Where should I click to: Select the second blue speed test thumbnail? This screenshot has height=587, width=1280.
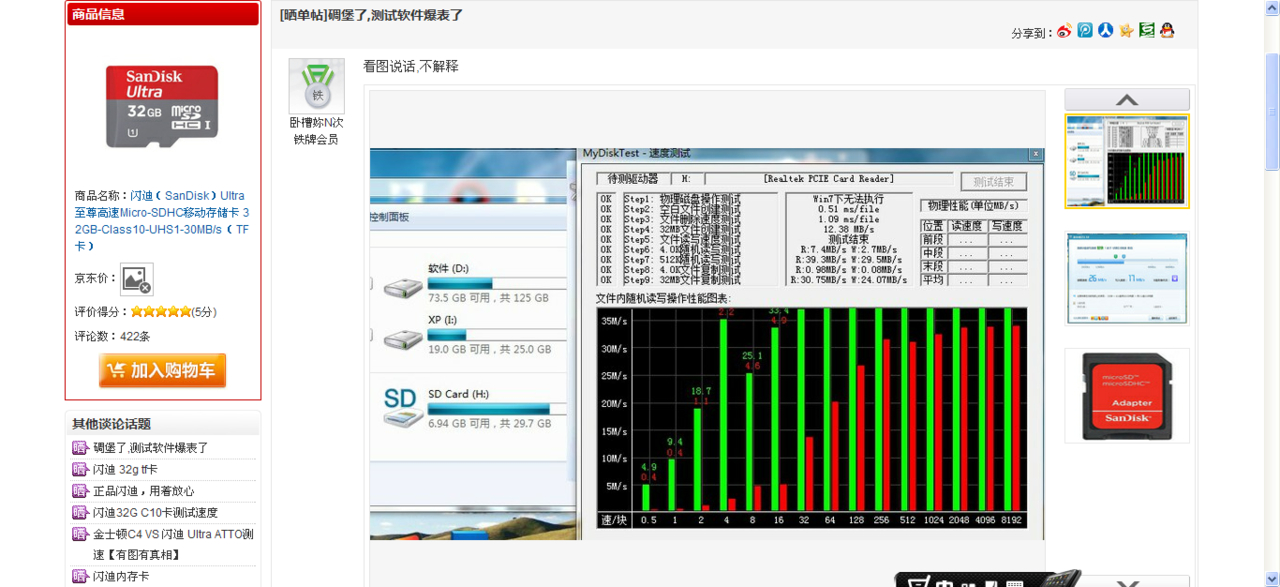1127,279
